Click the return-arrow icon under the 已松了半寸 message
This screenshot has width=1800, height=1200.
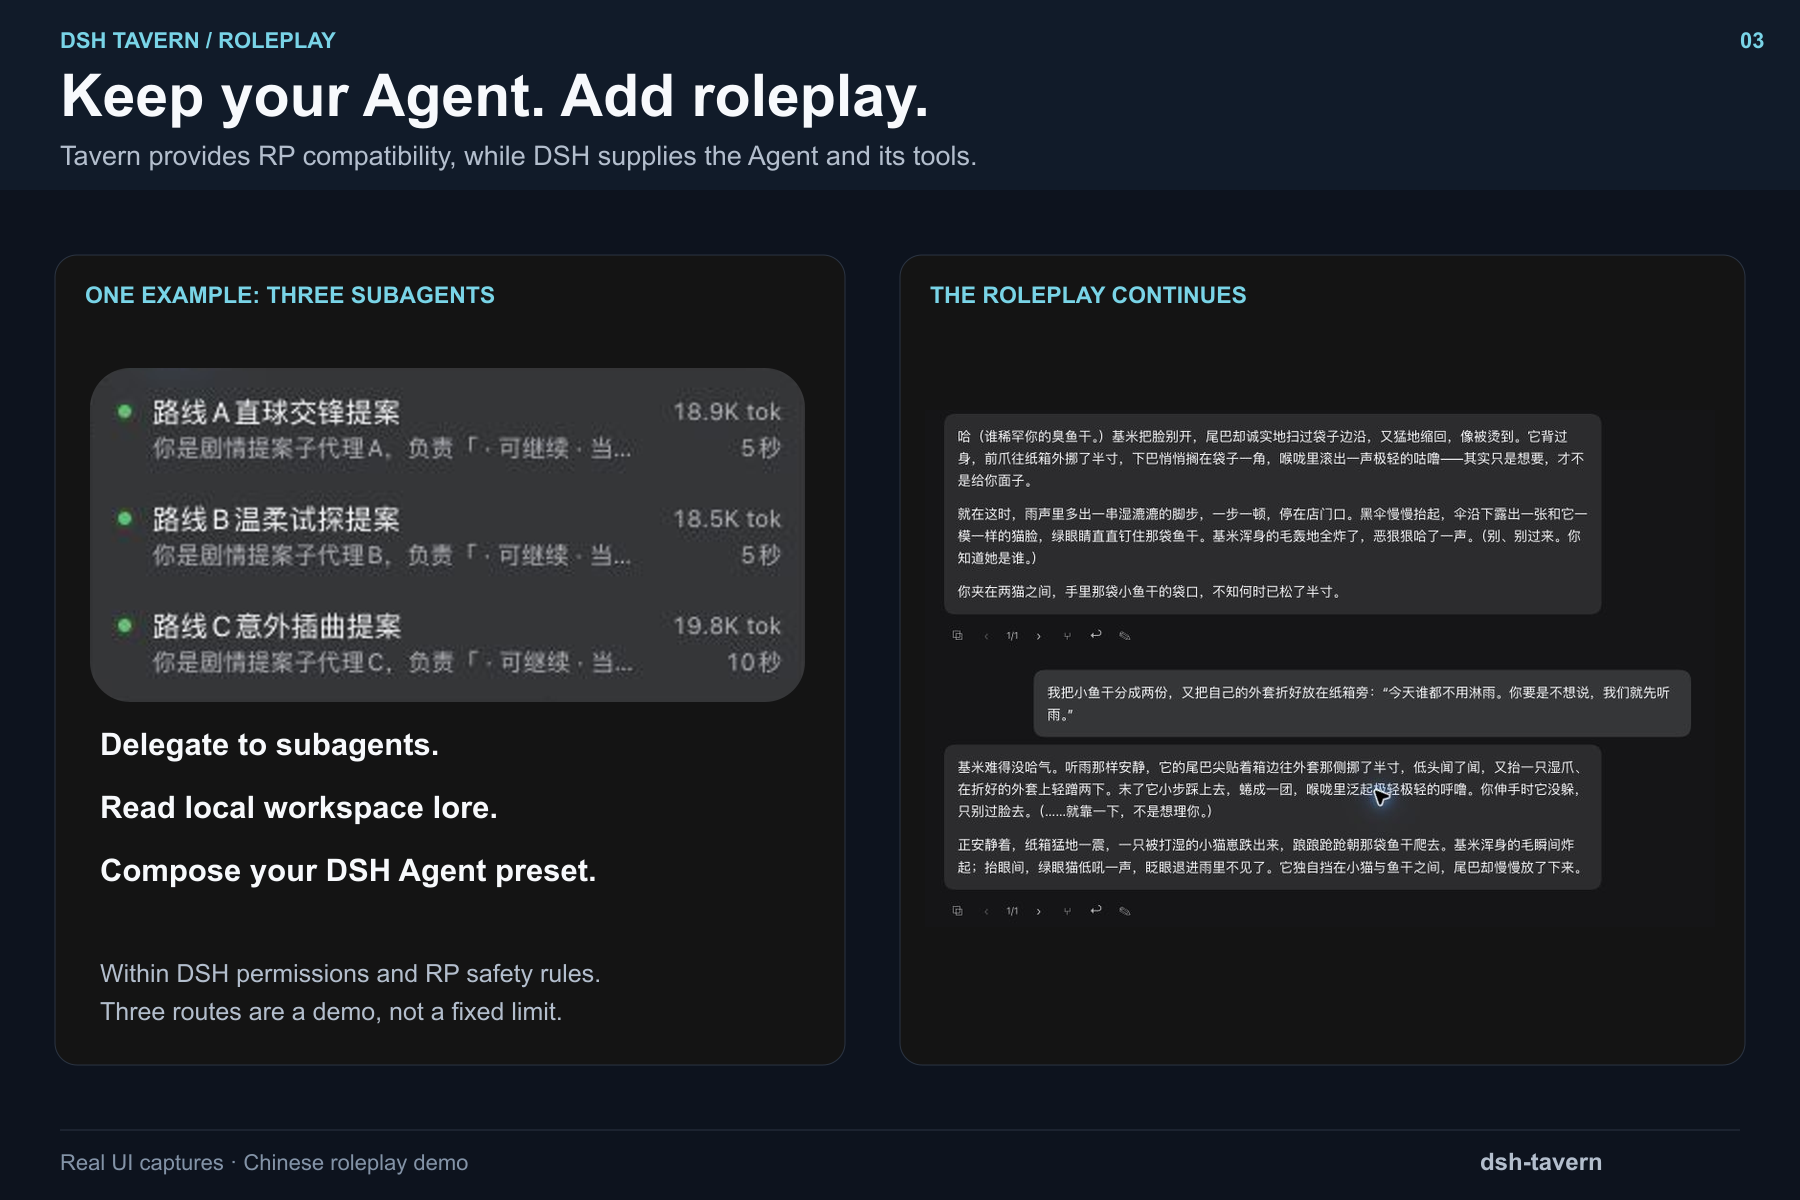pyautogui.click(x=1096, y=635)
